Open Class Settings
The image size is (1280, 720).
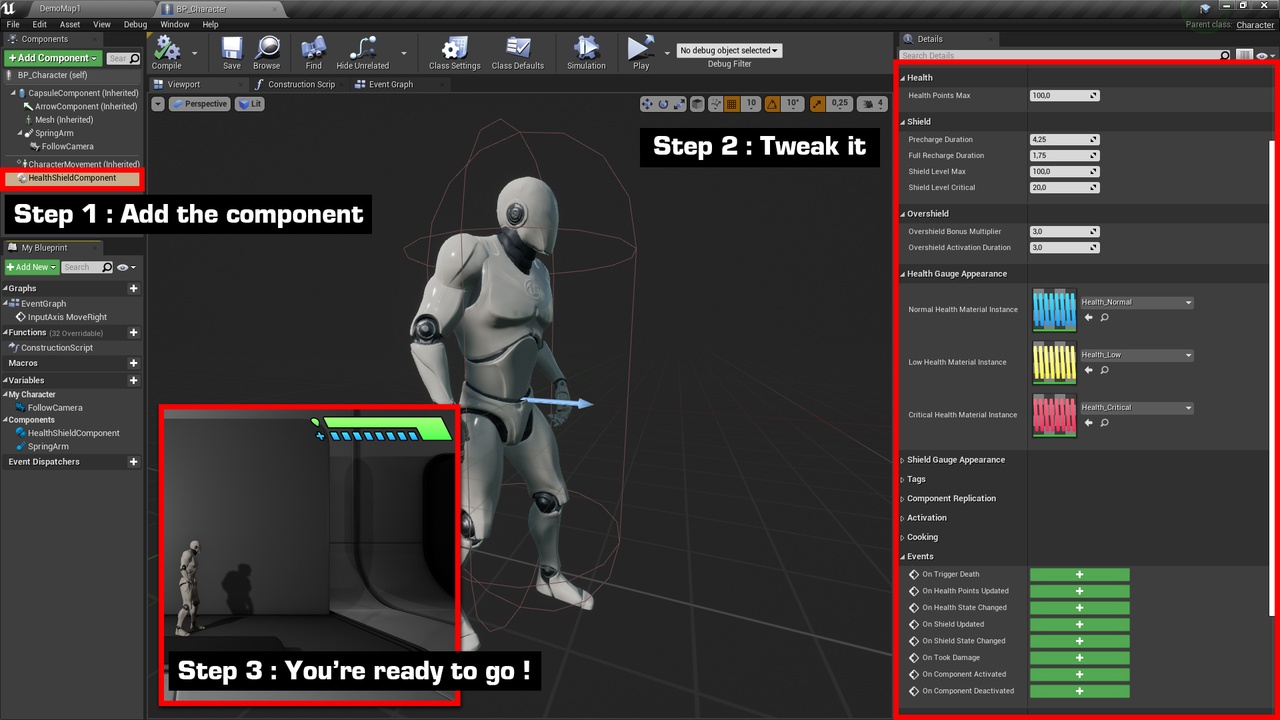(x=454, y=49)
